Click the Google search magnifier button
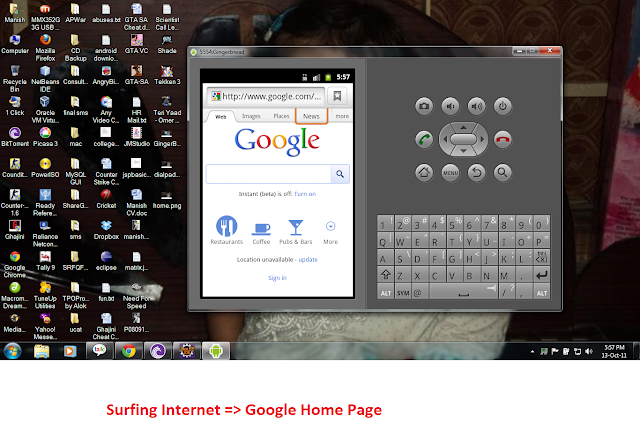Image resolution: width=640 pixels, height=446 pixels. click(x=340, y=174)
